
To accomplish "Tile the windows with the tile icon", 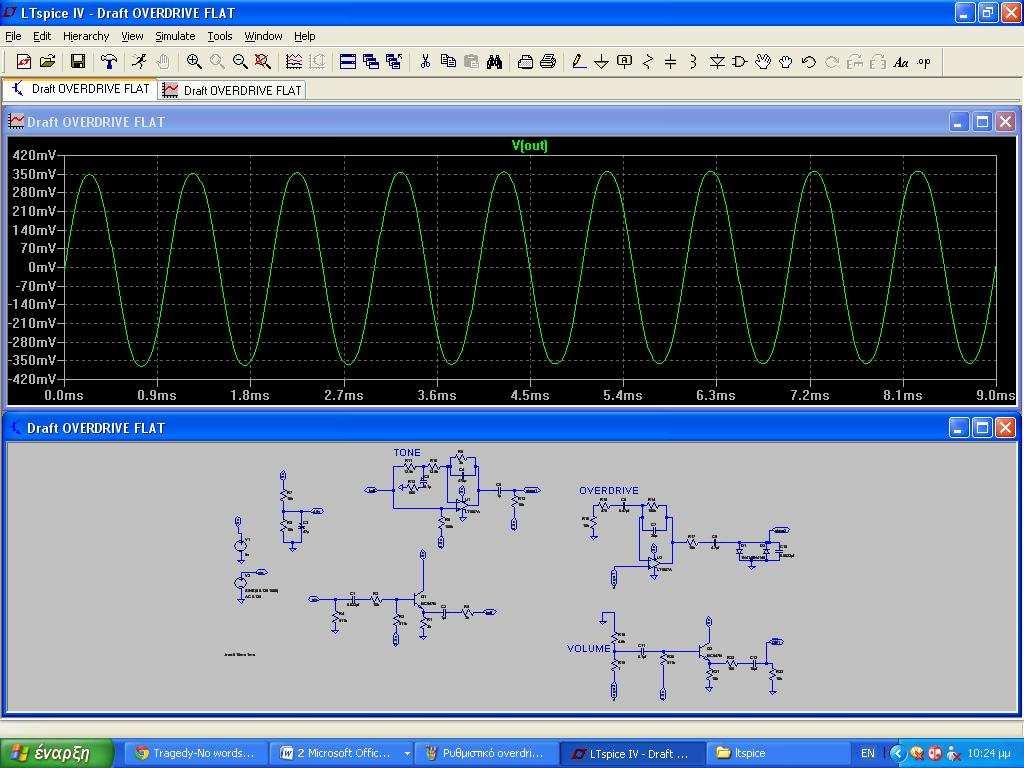I will tap(348, 62).
